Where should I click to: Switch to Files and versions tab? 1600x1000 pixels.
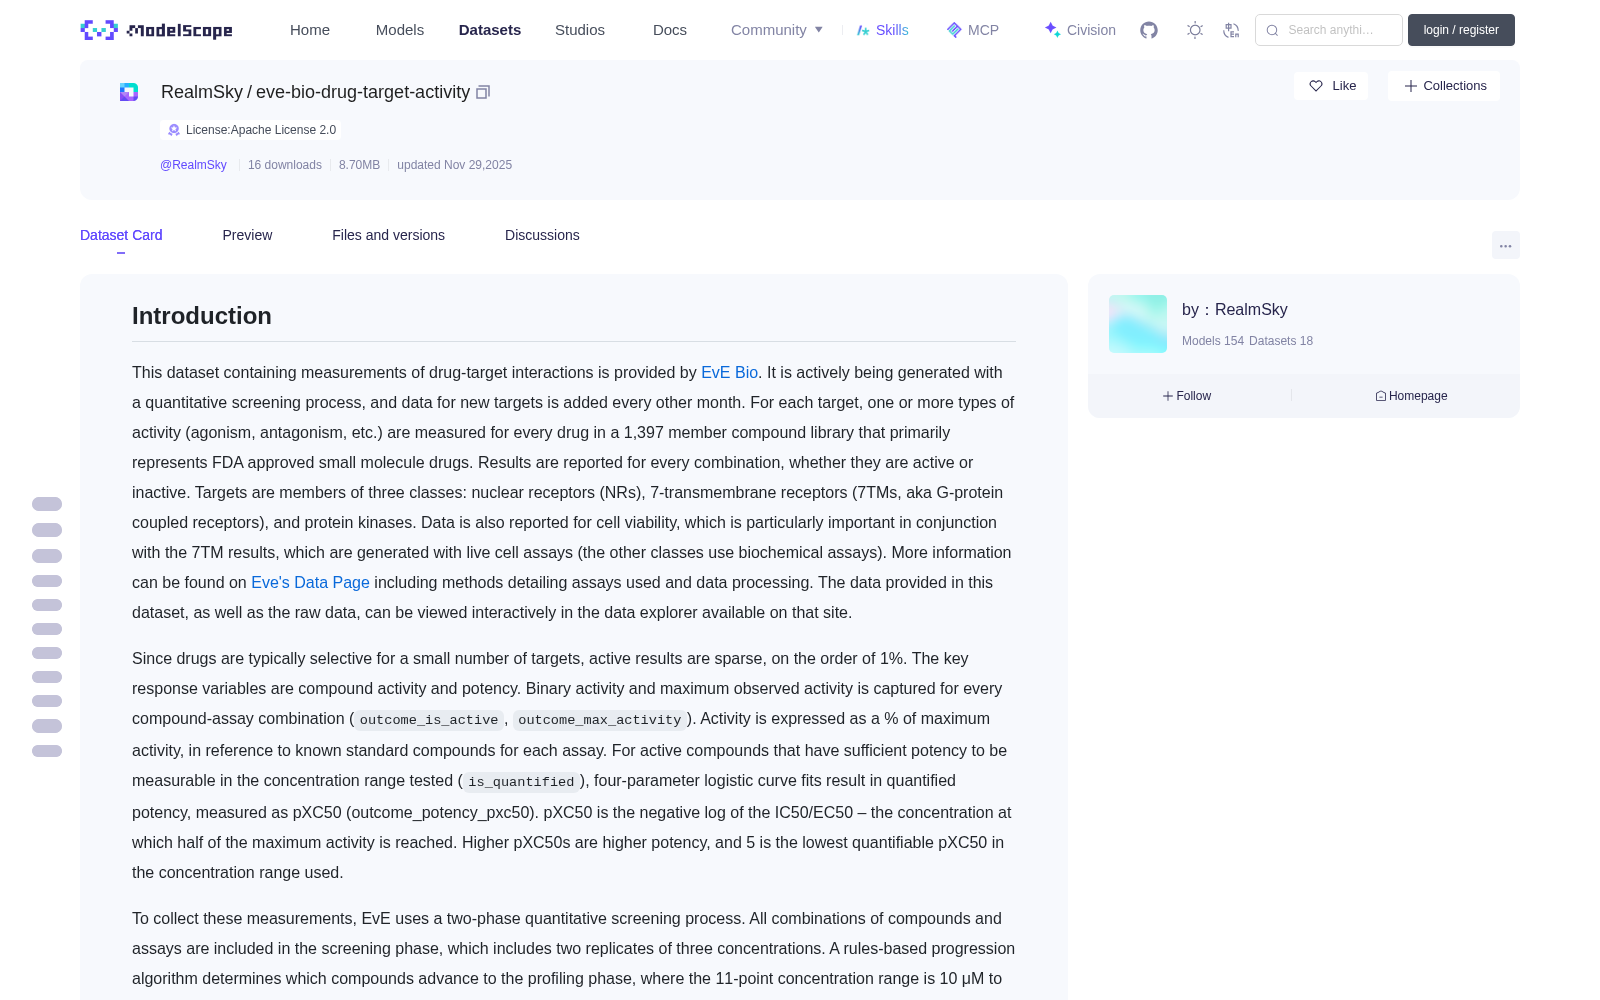coord(388,235)
